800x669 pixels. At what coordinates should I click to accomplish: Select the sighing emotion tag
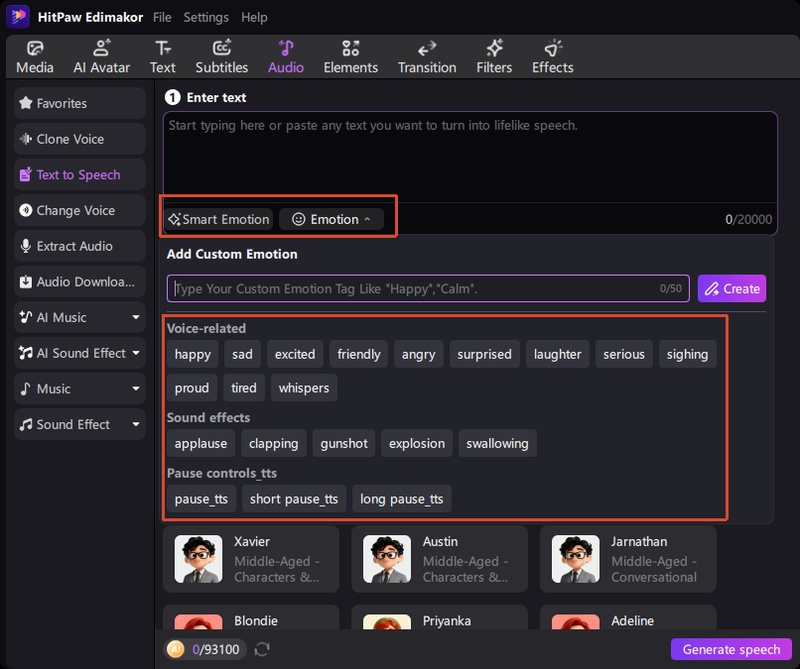click(x=687, y=354)
